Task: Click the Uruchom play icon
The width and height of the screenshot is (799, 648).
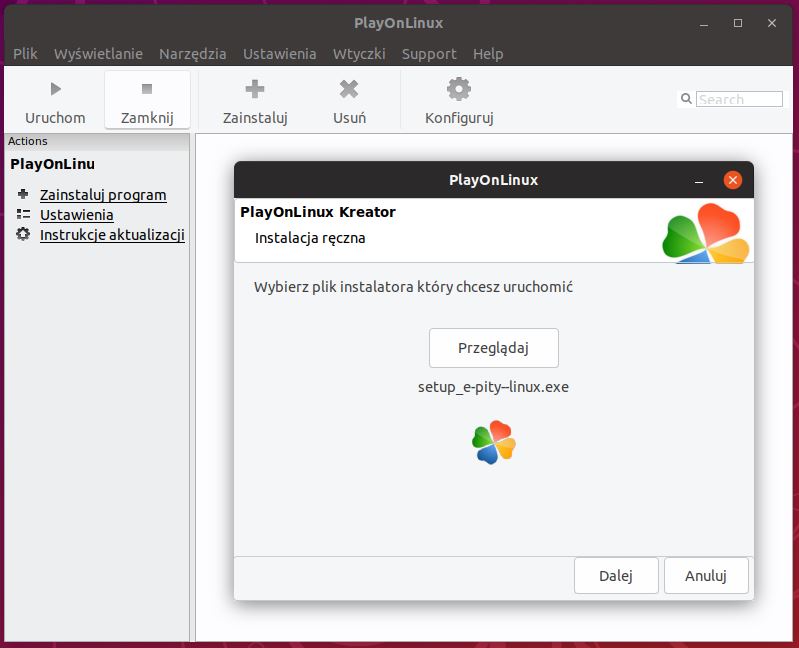Action: click(x=55, y=90)
